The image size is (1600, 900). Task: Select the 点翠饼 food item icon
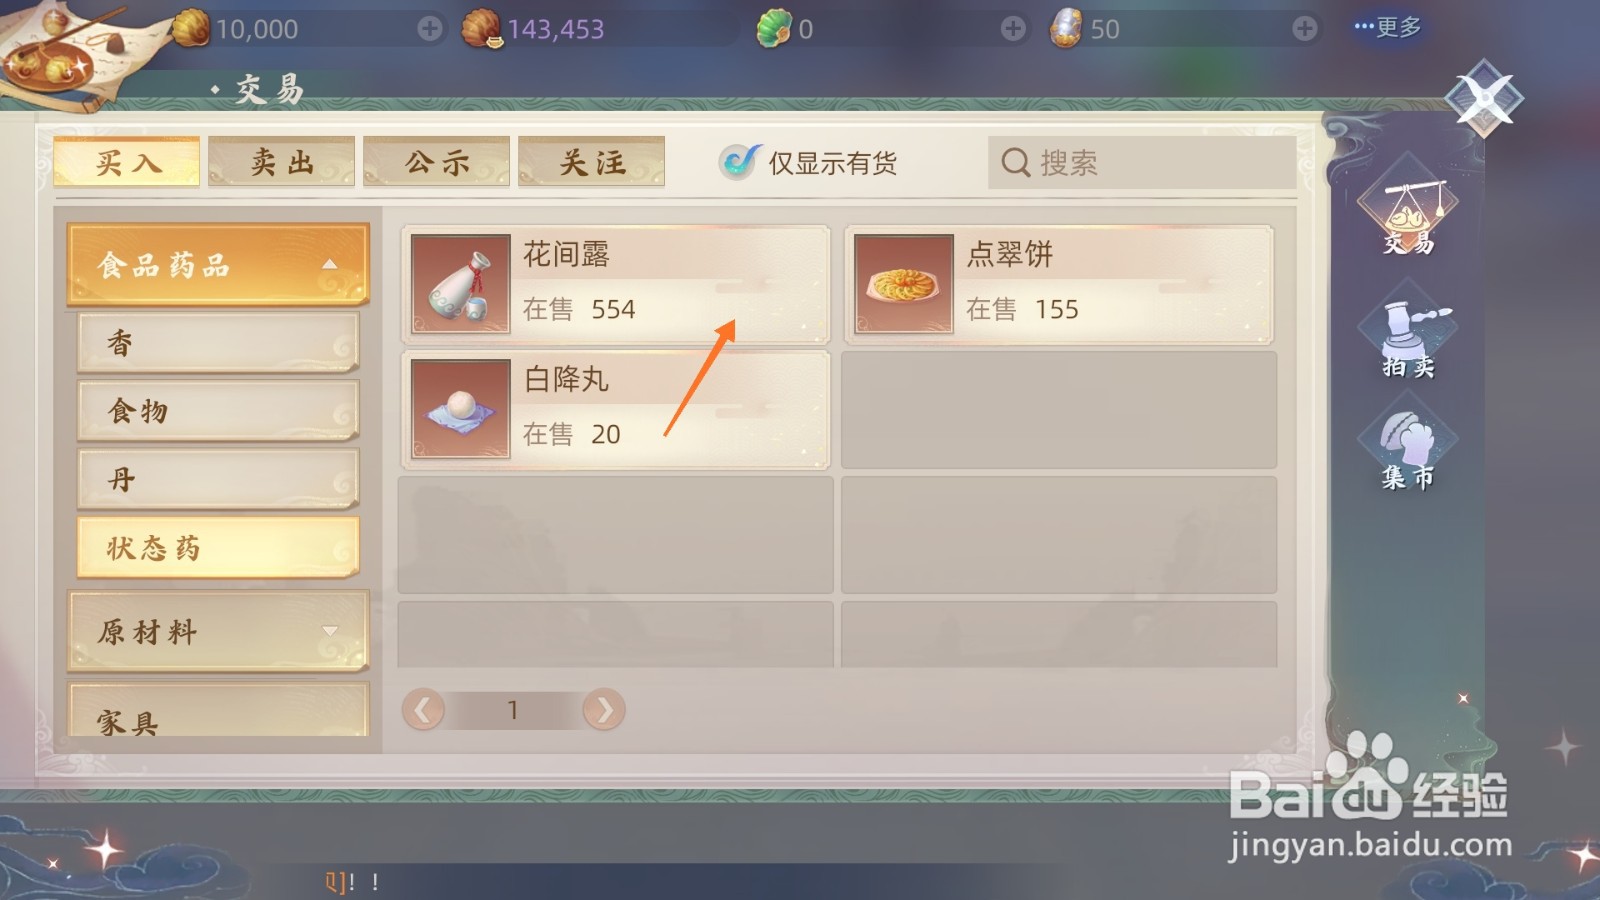click(904, 284)
